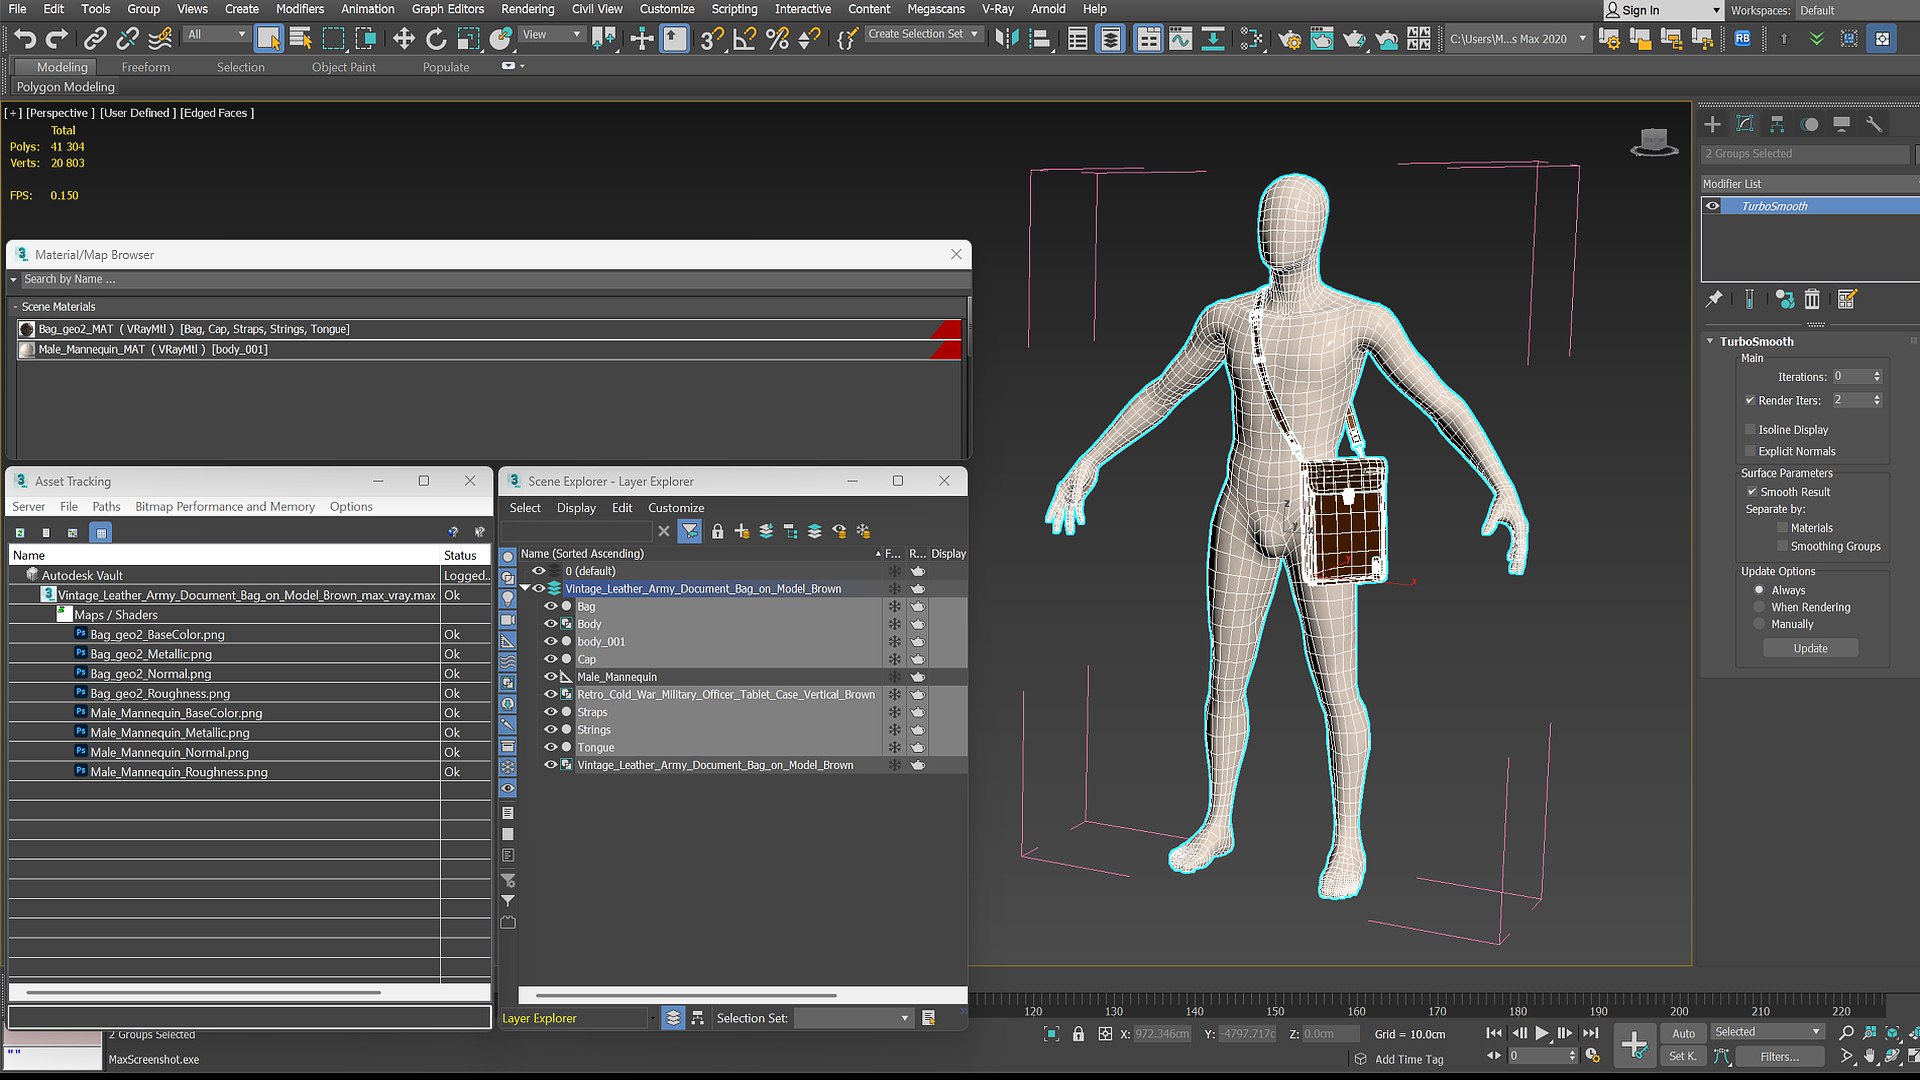The height and width of the screenshot is (1080, 1920).
Task: Check the Smoothing Groups checkbox
Action: (1782, 546)
